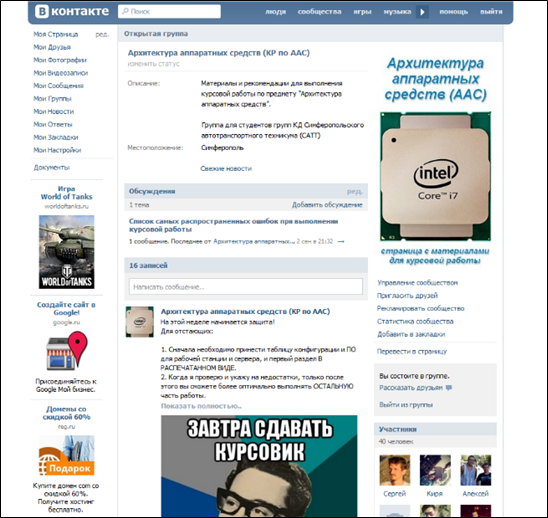Screen dimensions: 548x518
Task: Open Мои Сообщения
Action: pyautogui.click(x=58, y=86)
